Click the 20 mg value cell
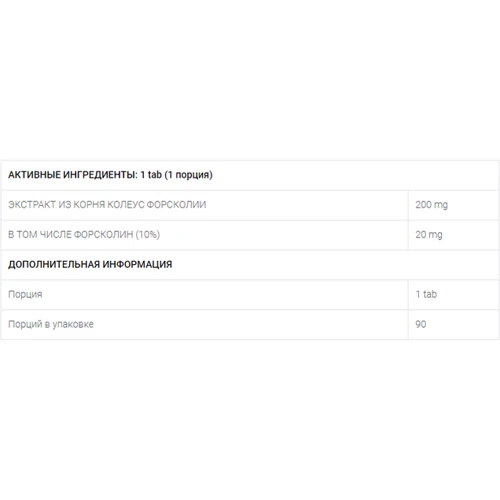 [x=454, y=235]
